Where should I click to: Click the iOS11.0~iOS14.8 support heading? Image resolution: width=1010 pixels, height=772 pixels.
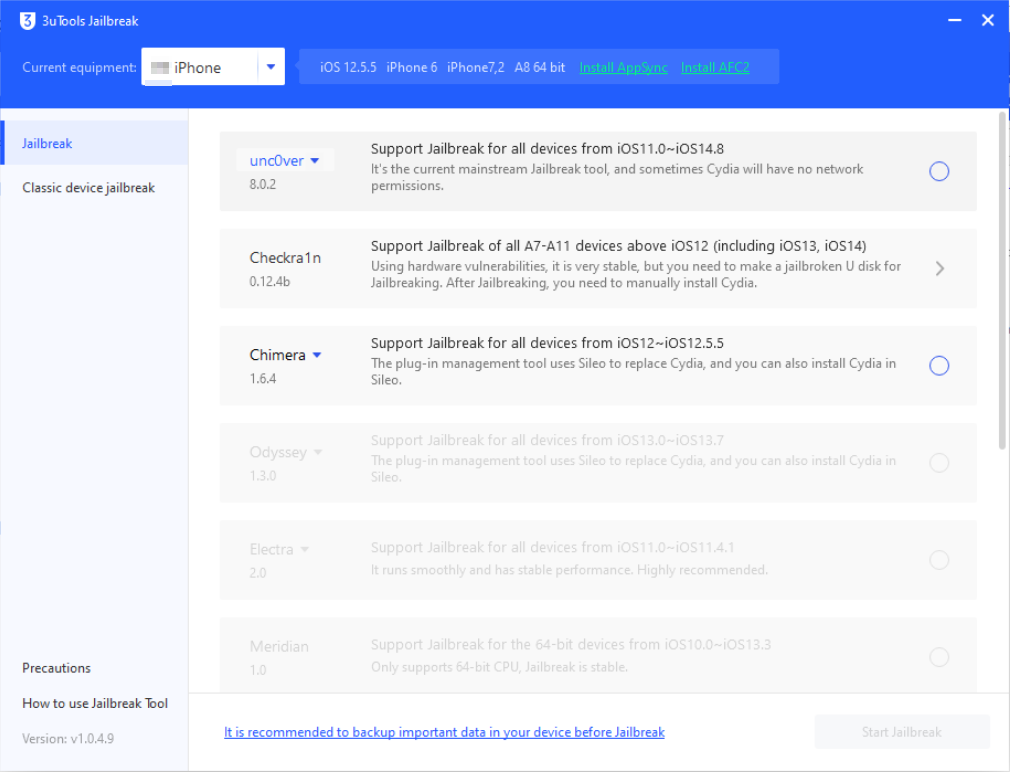click(548, 149)
